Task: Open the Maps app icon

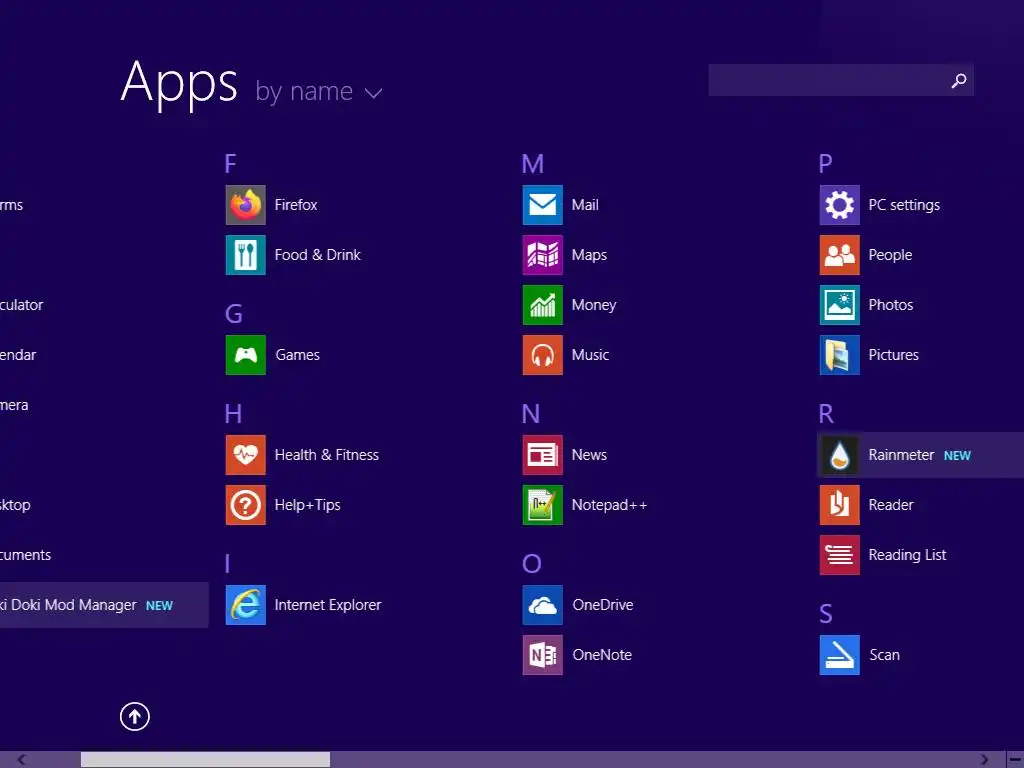Action: point(543,255)
